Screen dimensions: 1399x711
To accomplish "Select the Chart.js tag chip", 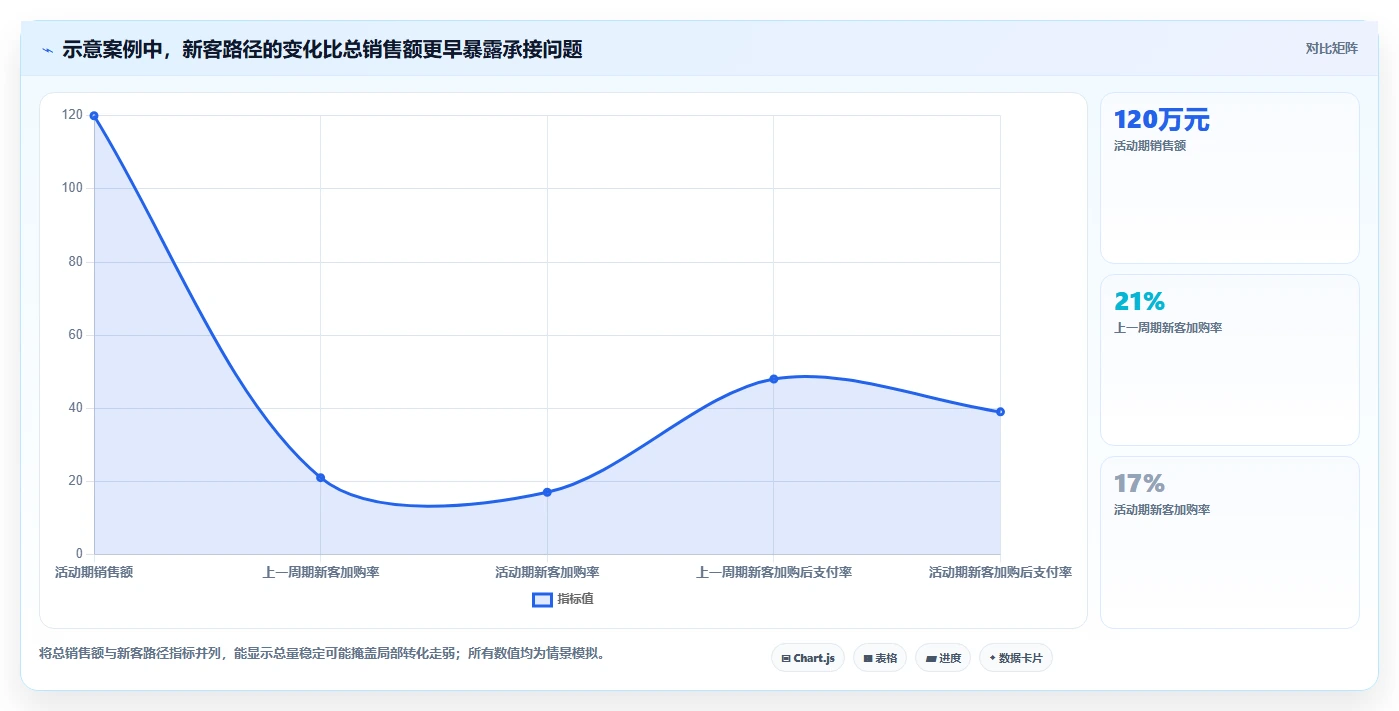I will (x=808, y=658).
